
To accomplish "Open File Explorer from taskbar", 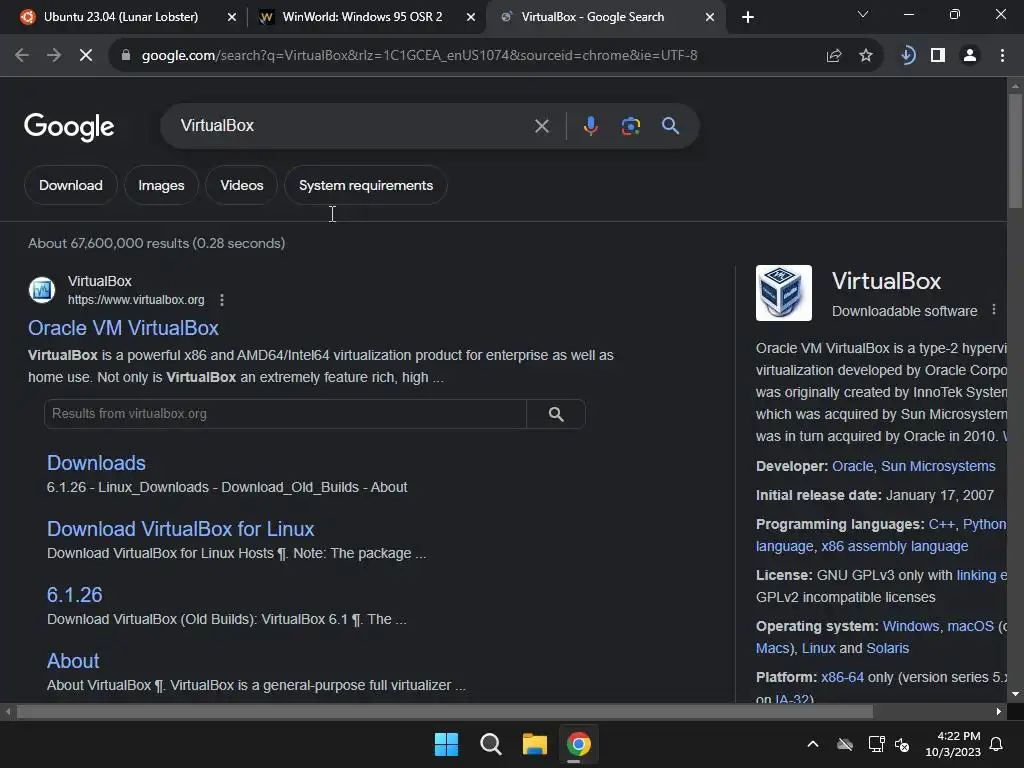I will (x=535, y=744).
